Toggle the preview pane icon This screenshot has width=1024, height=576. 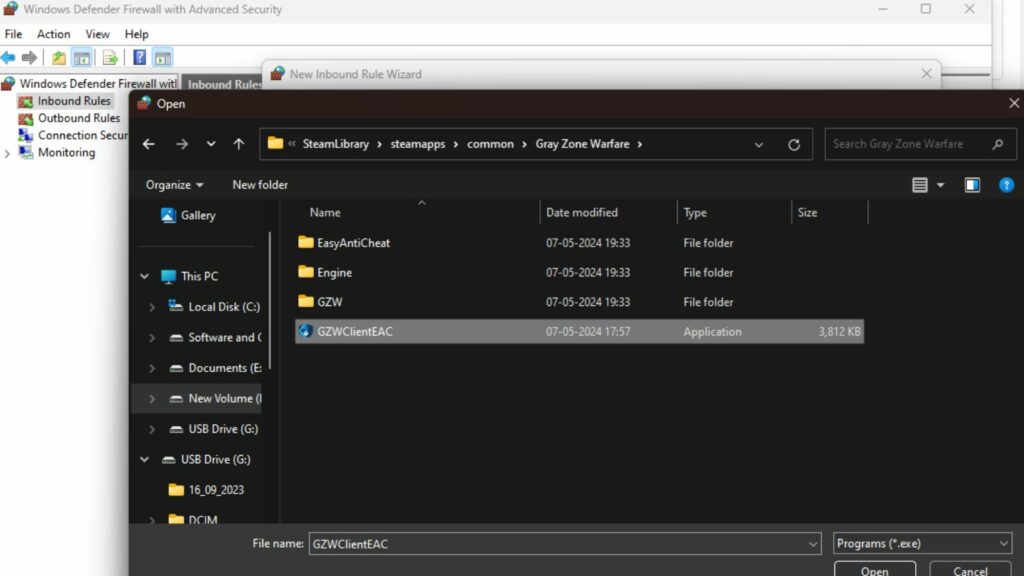[x=972, y=185]
